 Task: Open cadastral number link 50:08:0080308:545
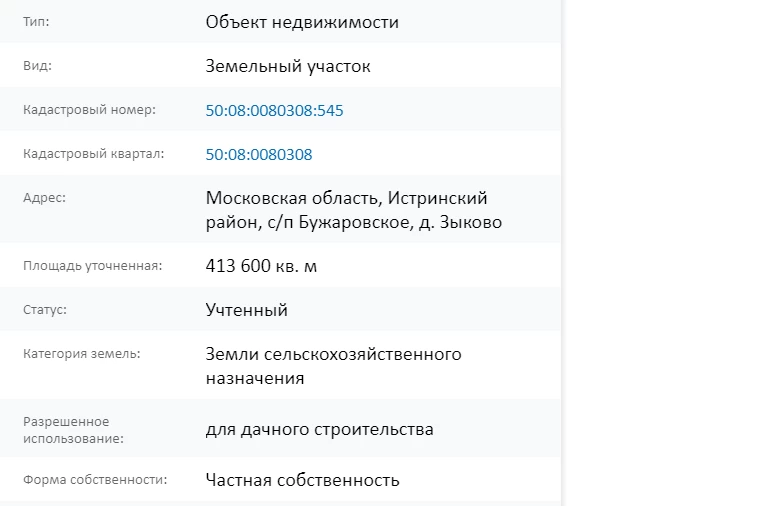point(274,111)
